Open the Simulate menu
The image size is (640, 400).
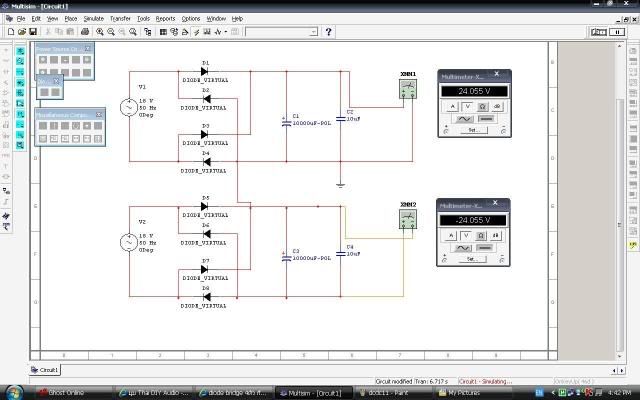pyautogui.click(x=93, y=18)
